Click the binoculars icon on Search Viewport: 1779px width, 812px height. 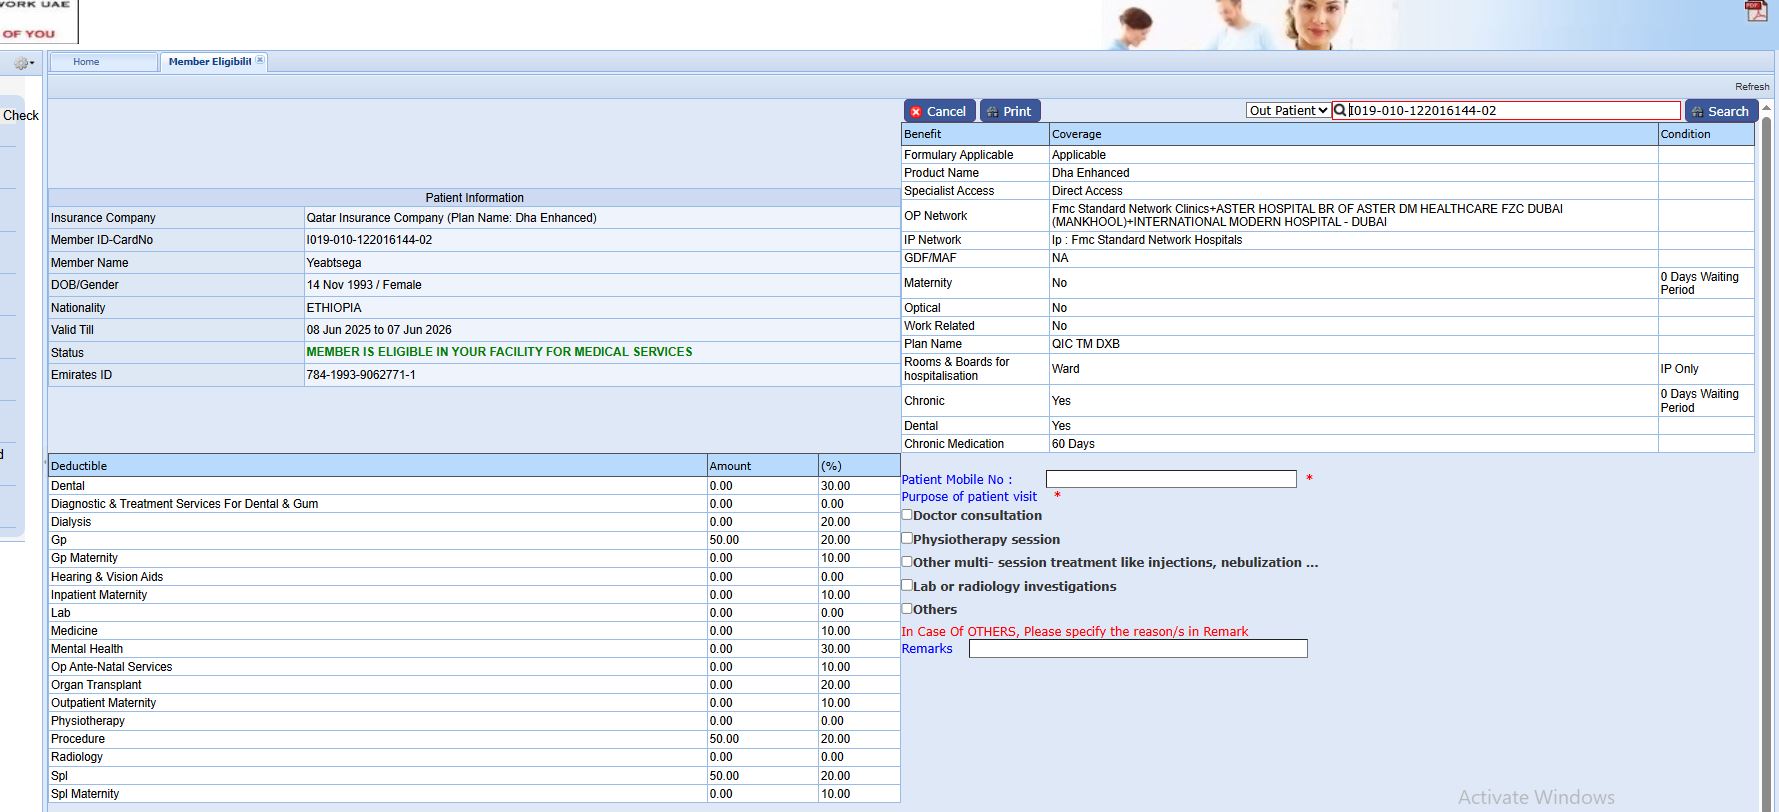(1697, 112)
